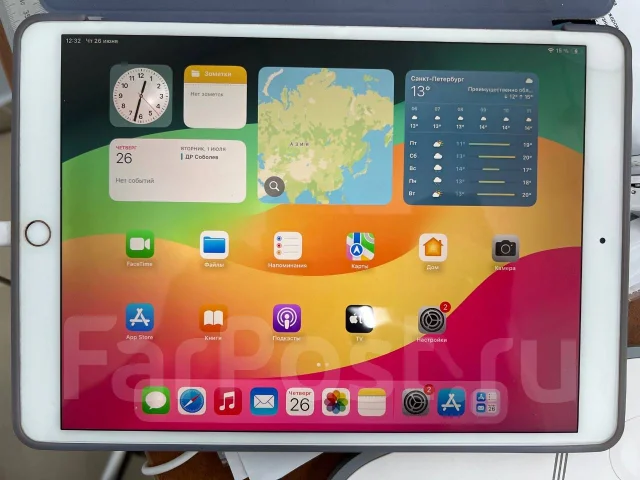Open Messages in the dock
Screen dimensions: 640x480
pyautogui.click(x=156, y=400)
